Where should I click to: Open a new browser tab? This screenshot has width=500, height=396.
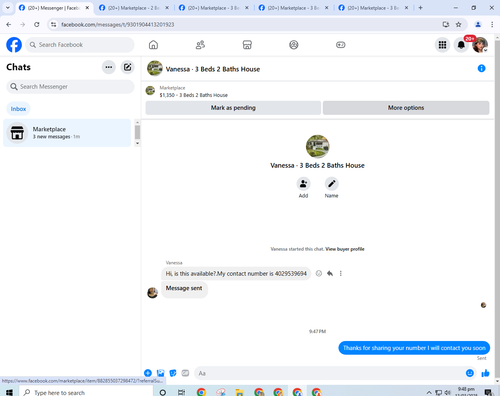[x=420, y=8]
